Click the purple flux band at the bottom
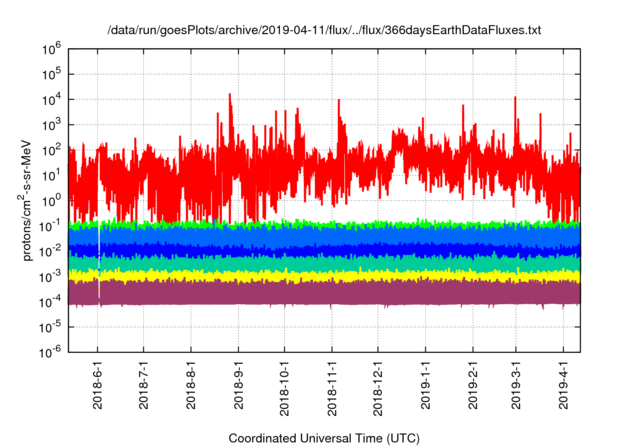The image size is (640, 448). pos(324,293)
